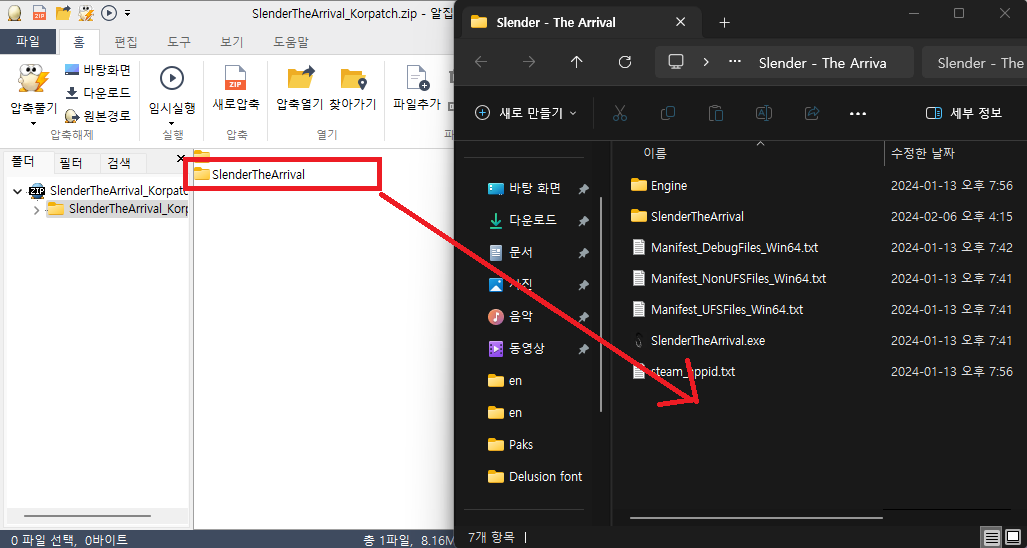Open 음악 in Explorer sidebar
Viewport: 1027px width, 548px height.
click(521, 317)
